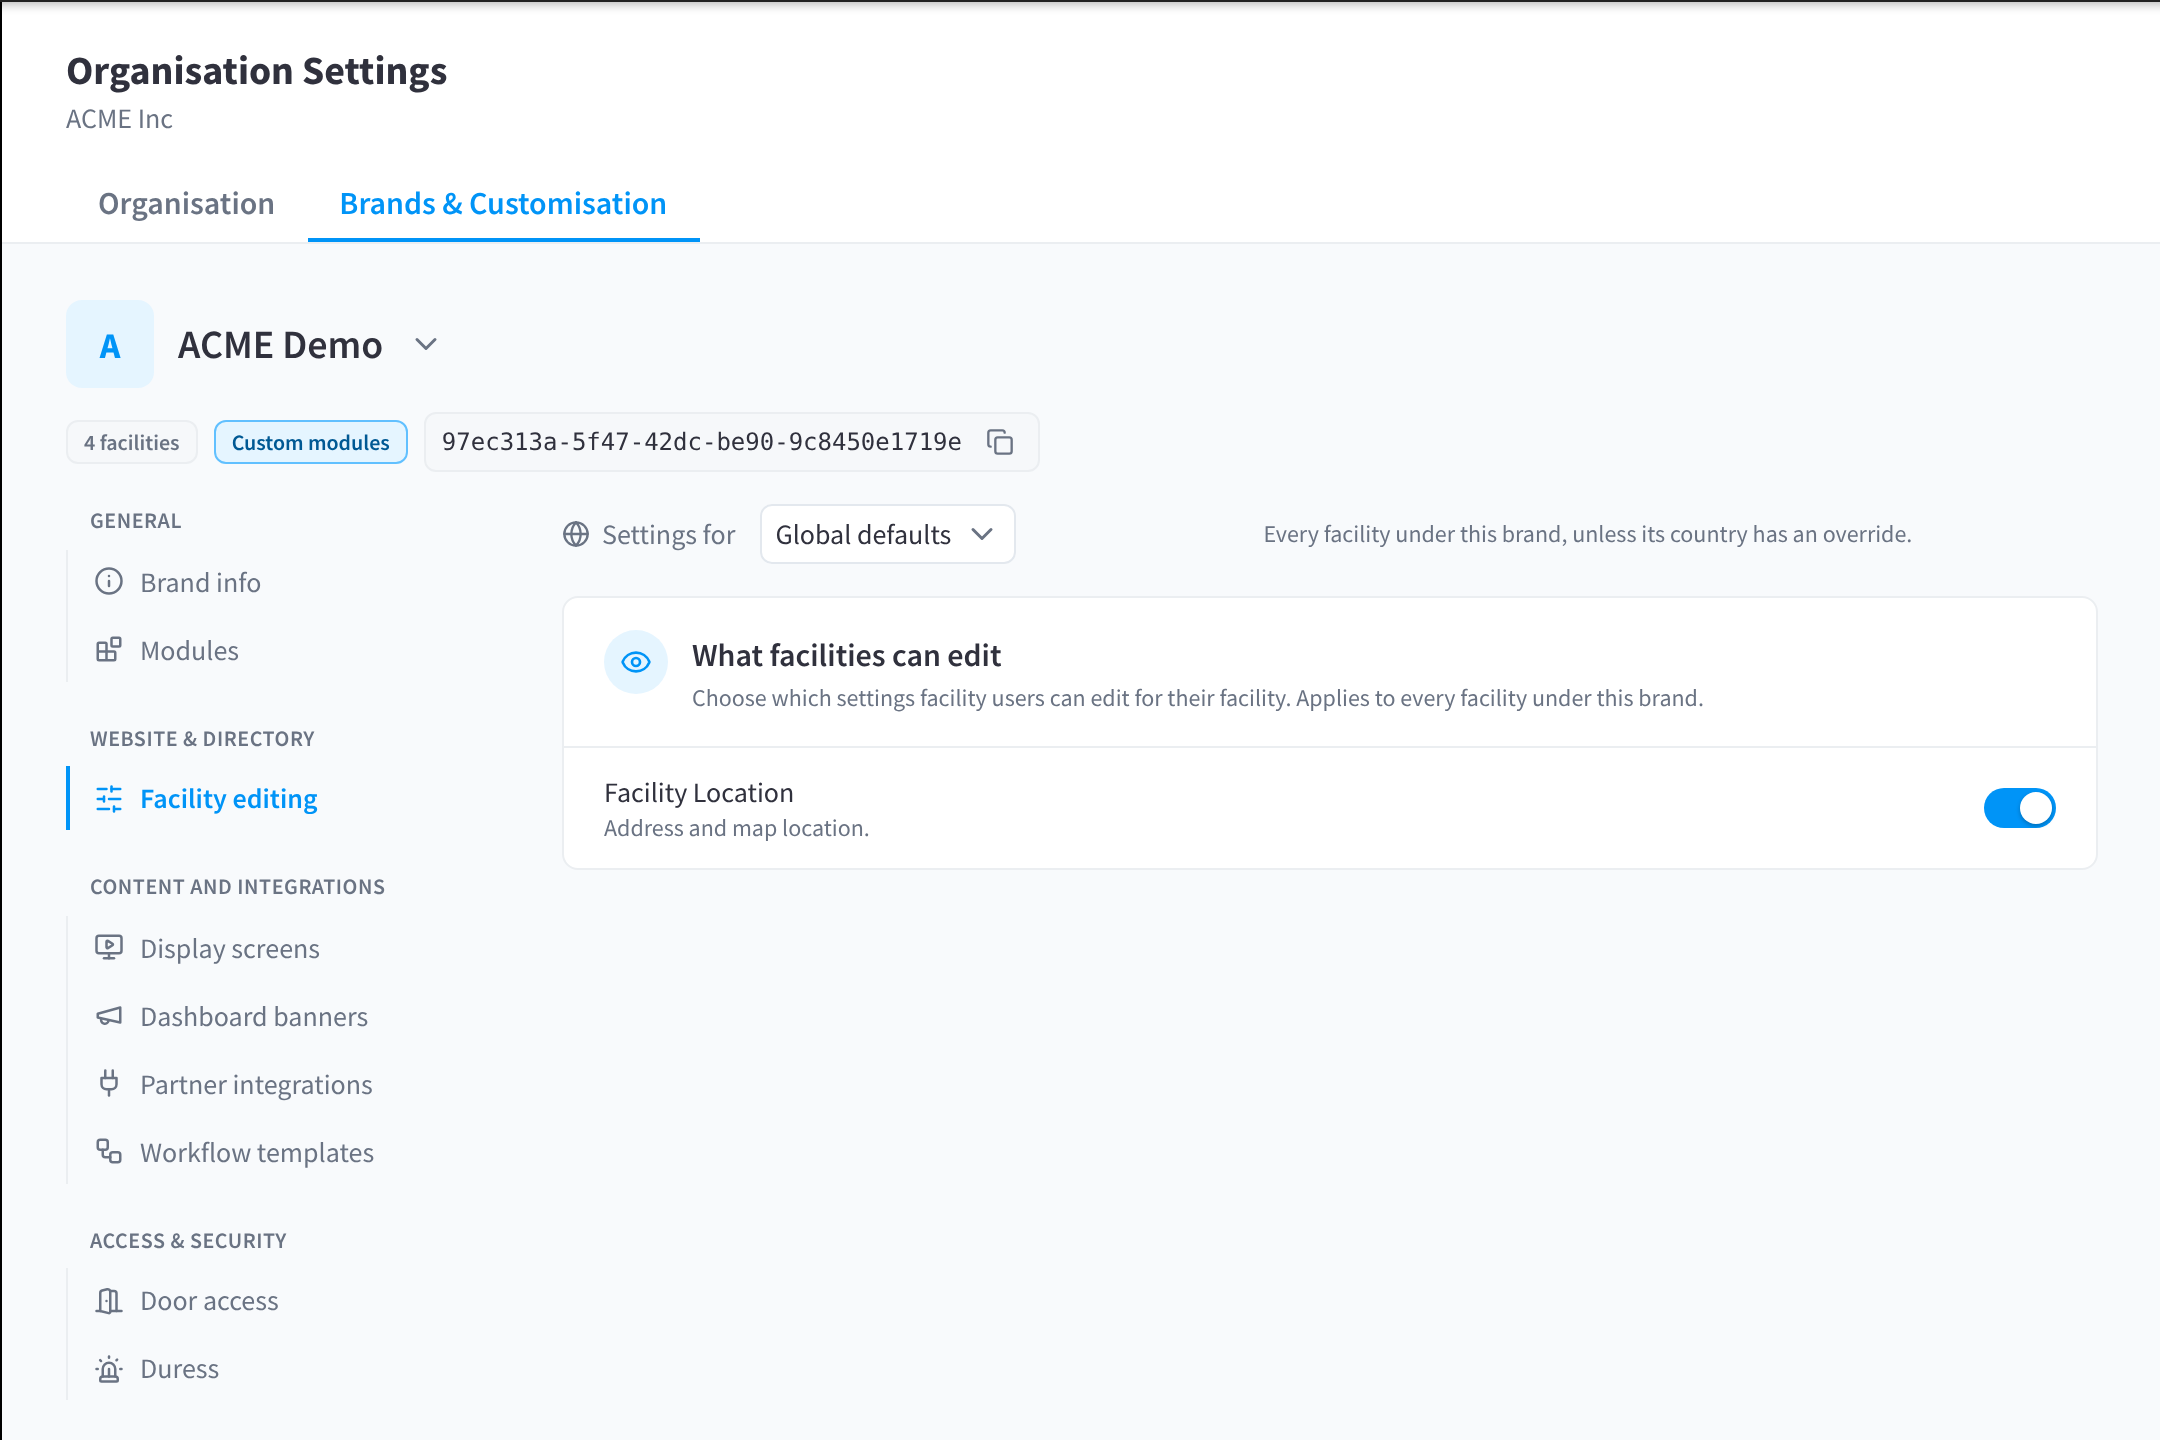Disable the Facility Location toggle

point(2019,808)
